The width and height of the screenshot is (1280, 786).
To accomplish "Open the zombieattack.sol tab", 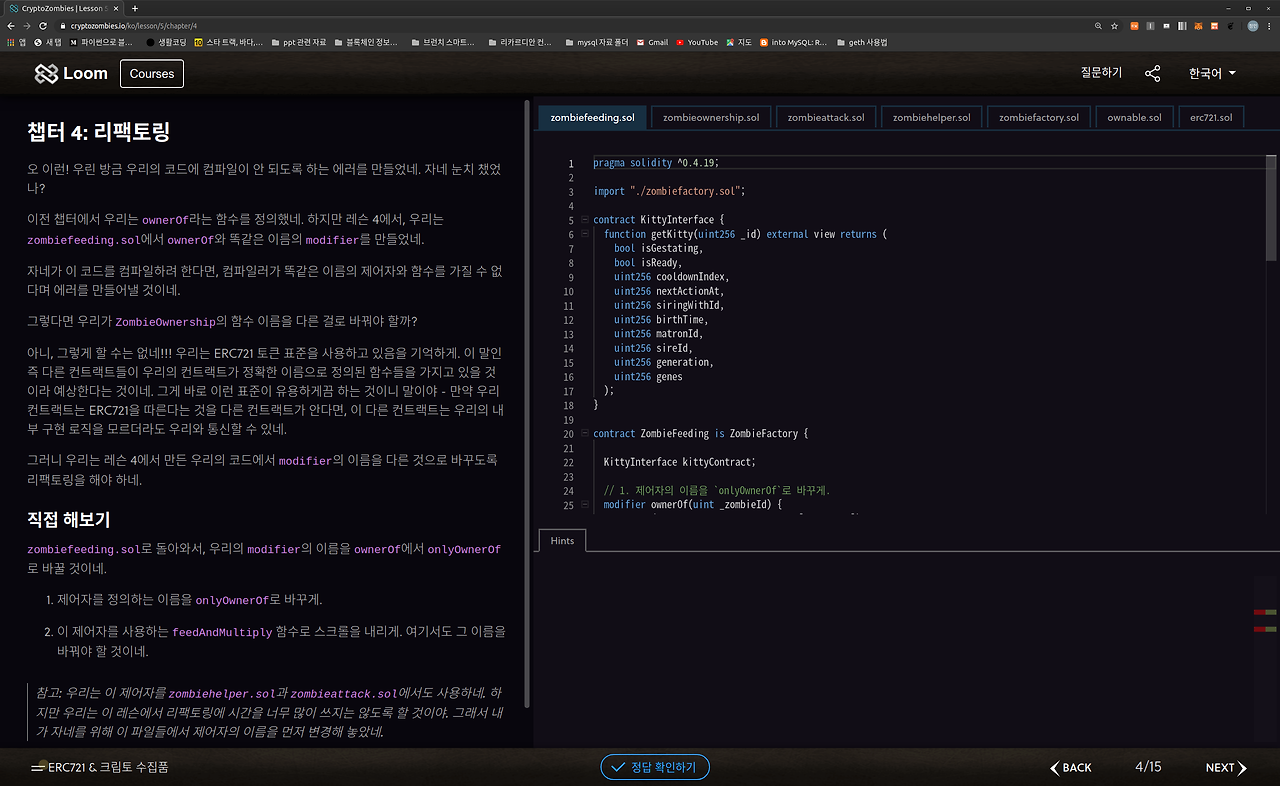I will tap(826, 117).
